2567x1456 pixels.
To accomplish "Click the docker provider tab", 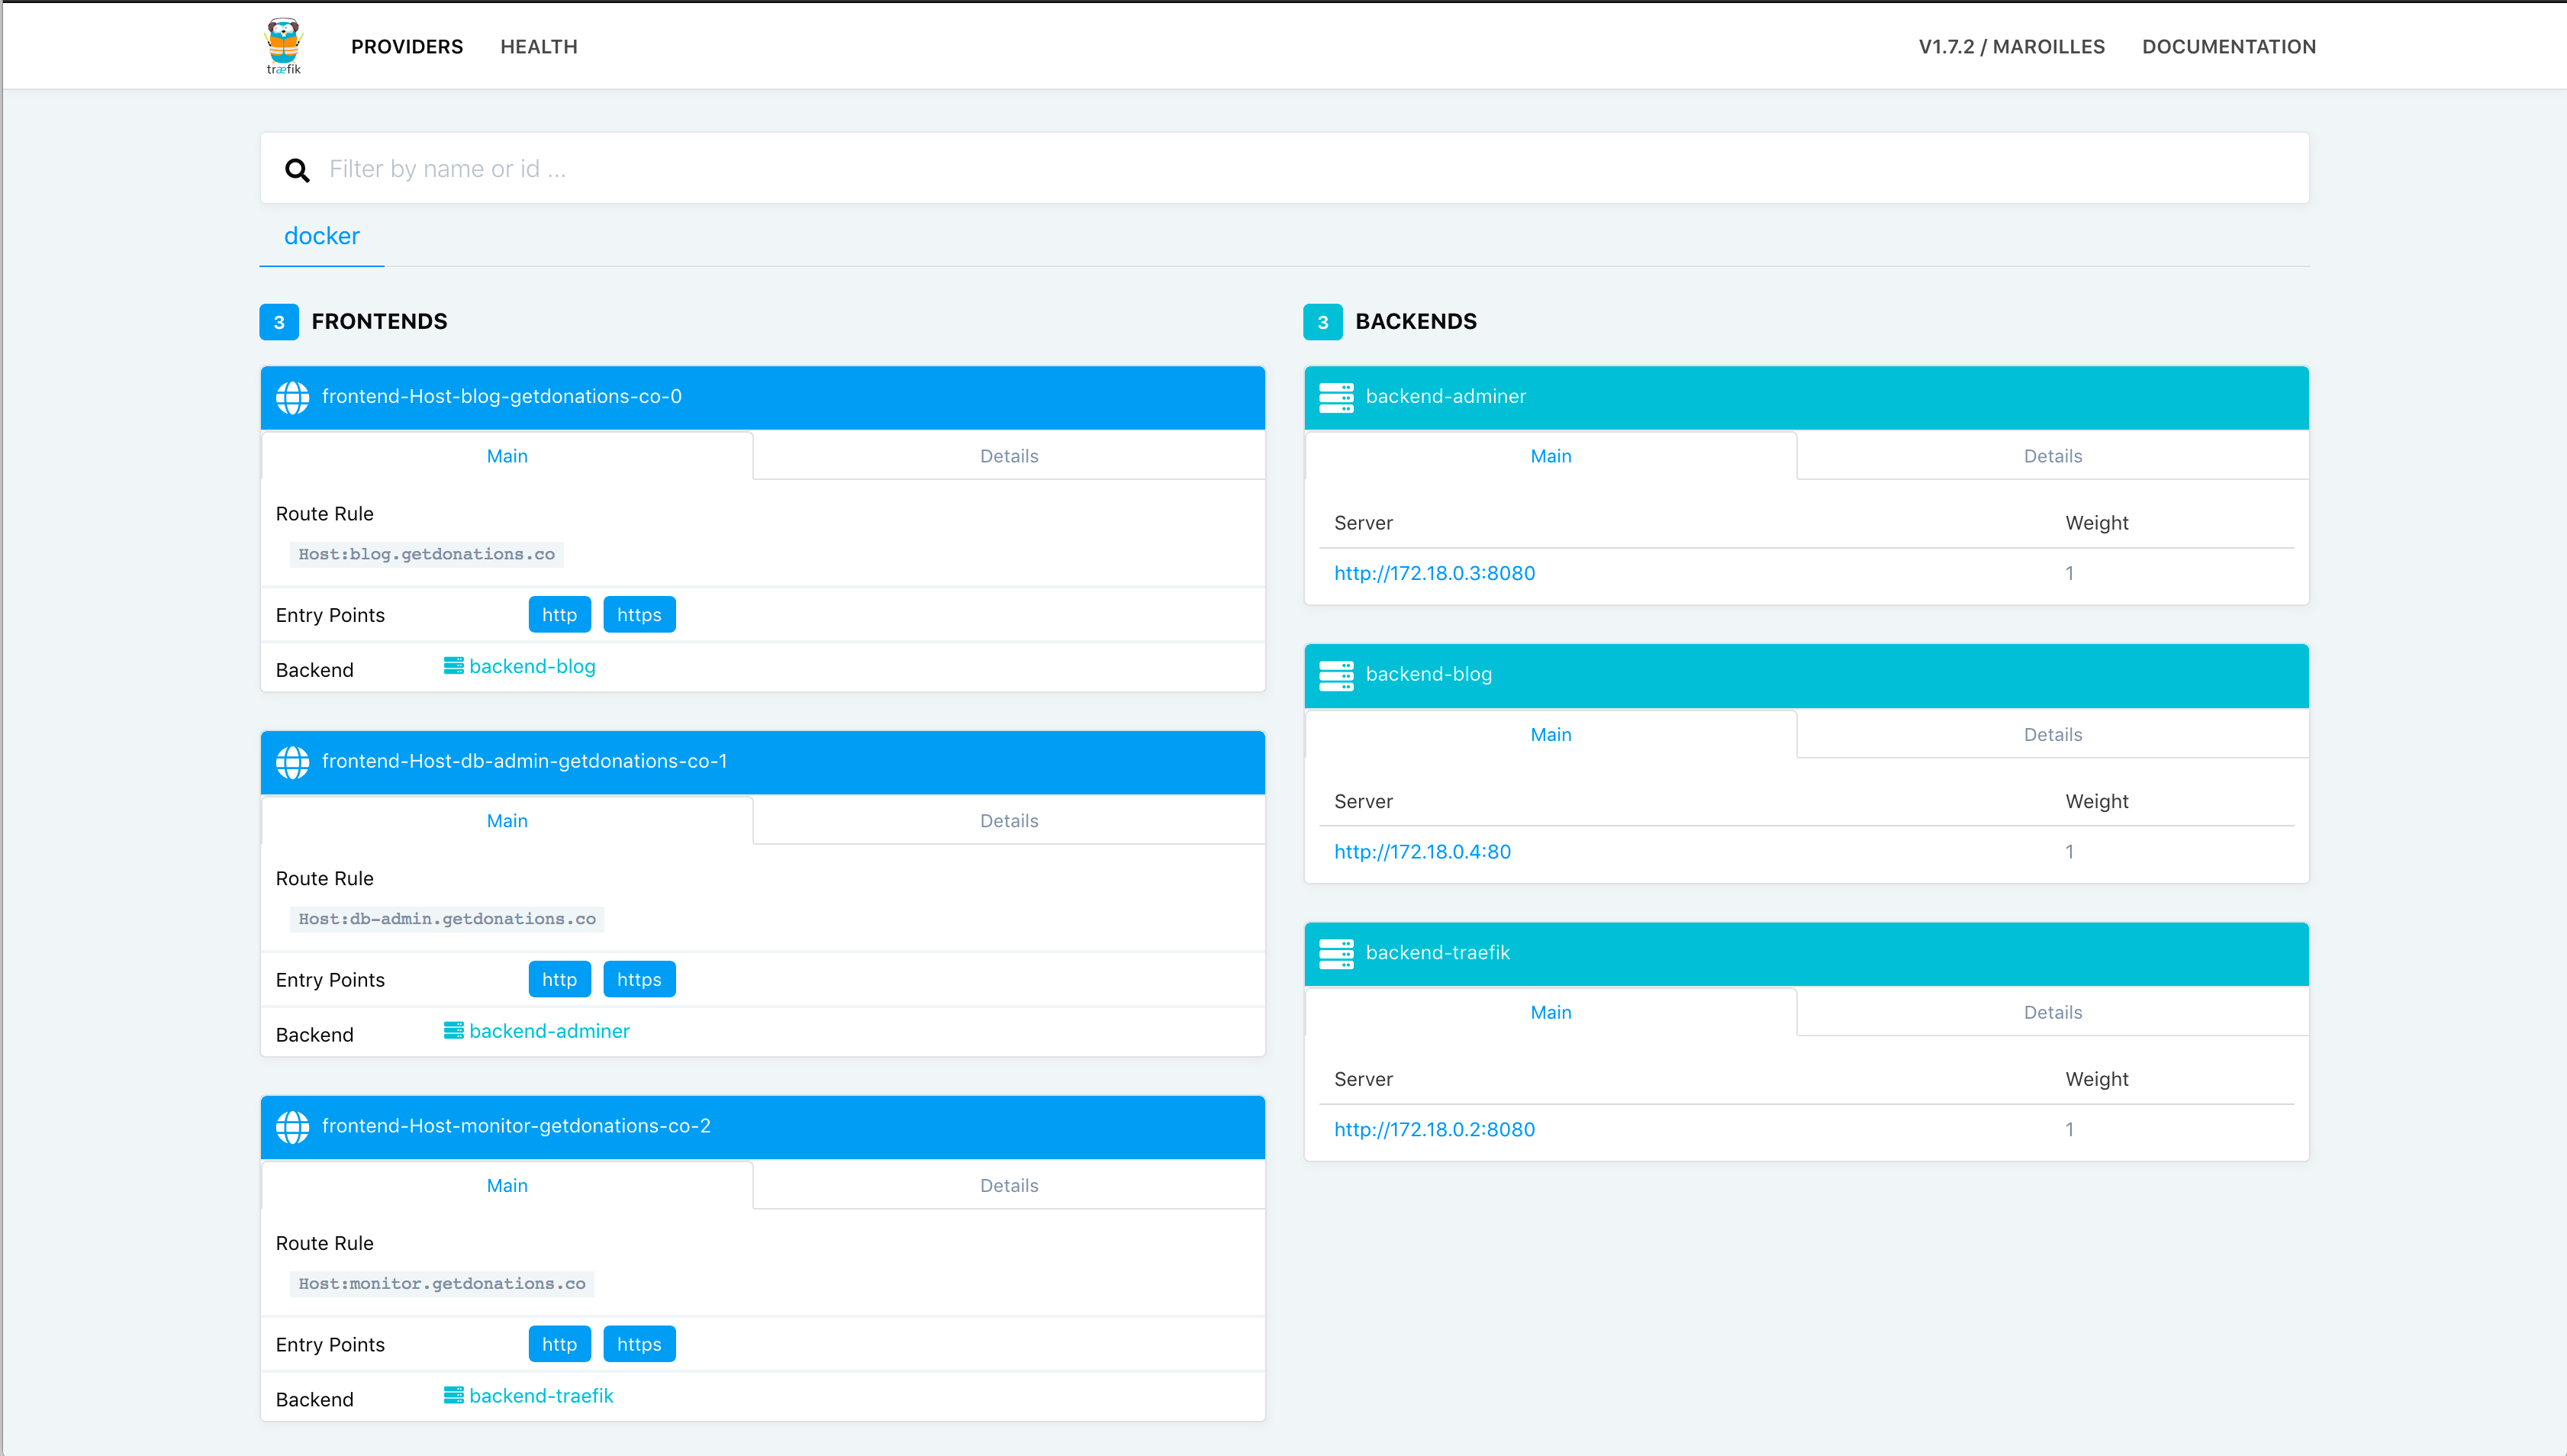I will (323, 234).
